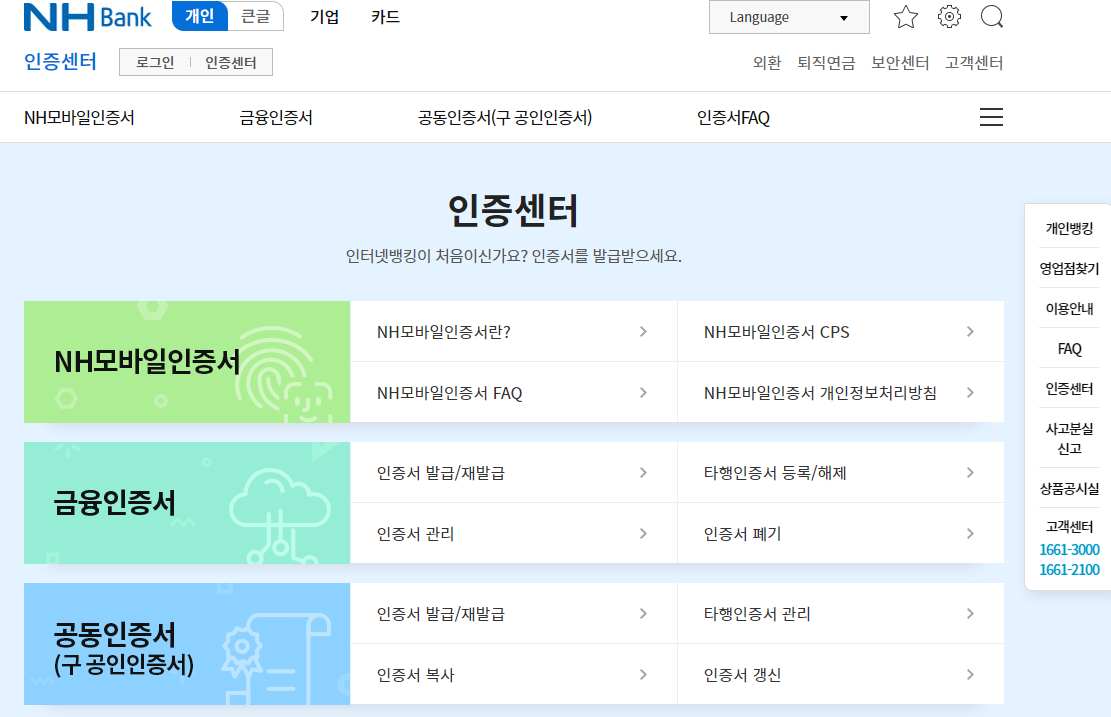Click arrow next to NH모바일인증서 FAQ

[x=643, y=393]
